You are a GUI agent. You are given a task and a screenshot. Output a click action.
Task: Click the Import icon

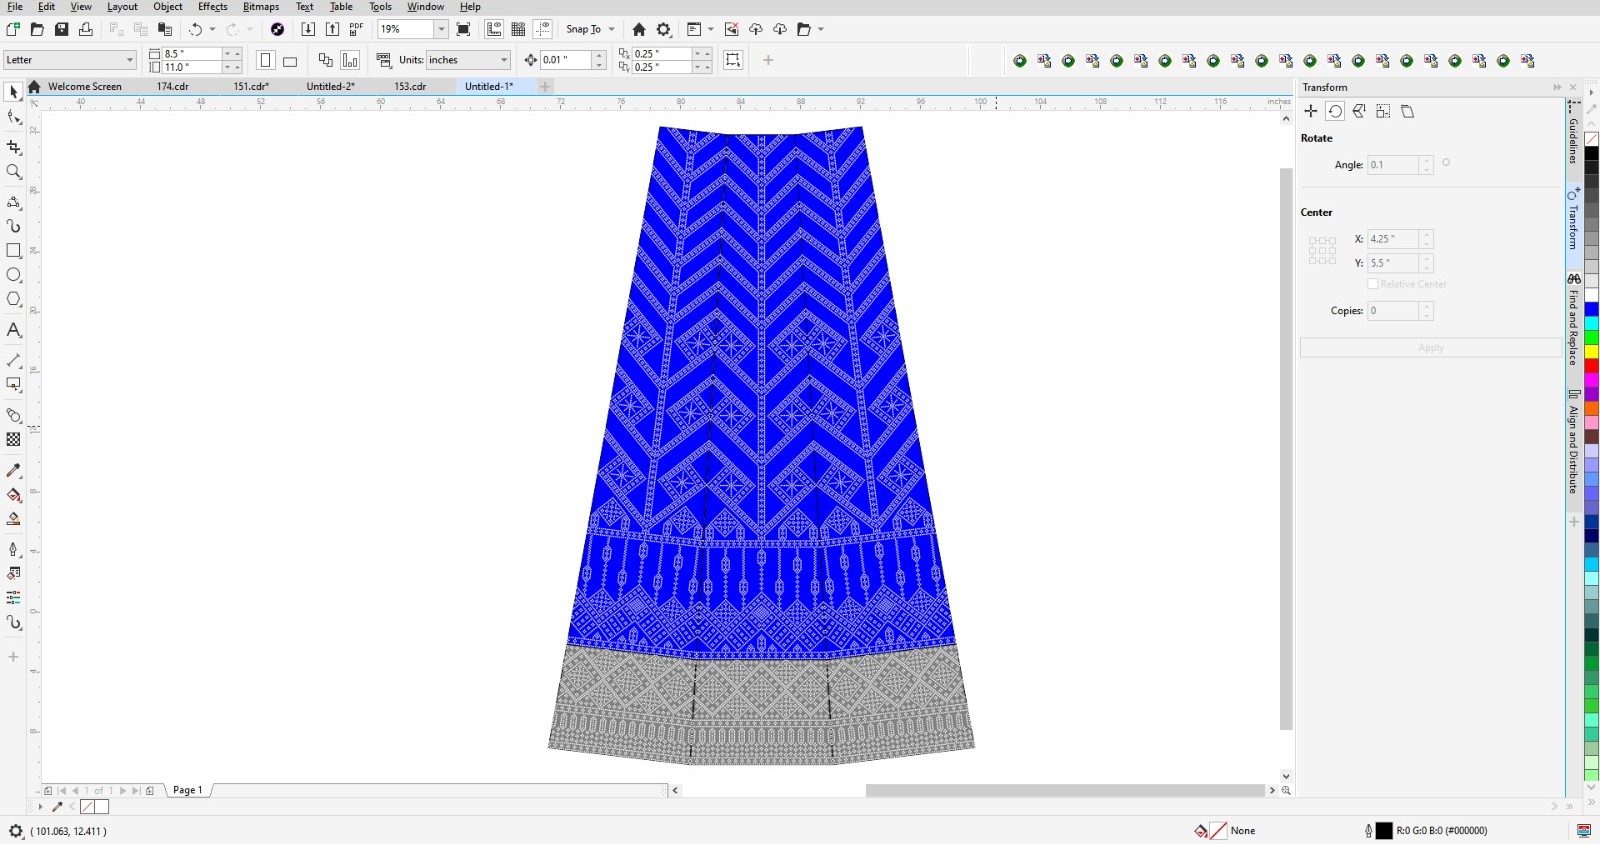click(x=308, y=29)
